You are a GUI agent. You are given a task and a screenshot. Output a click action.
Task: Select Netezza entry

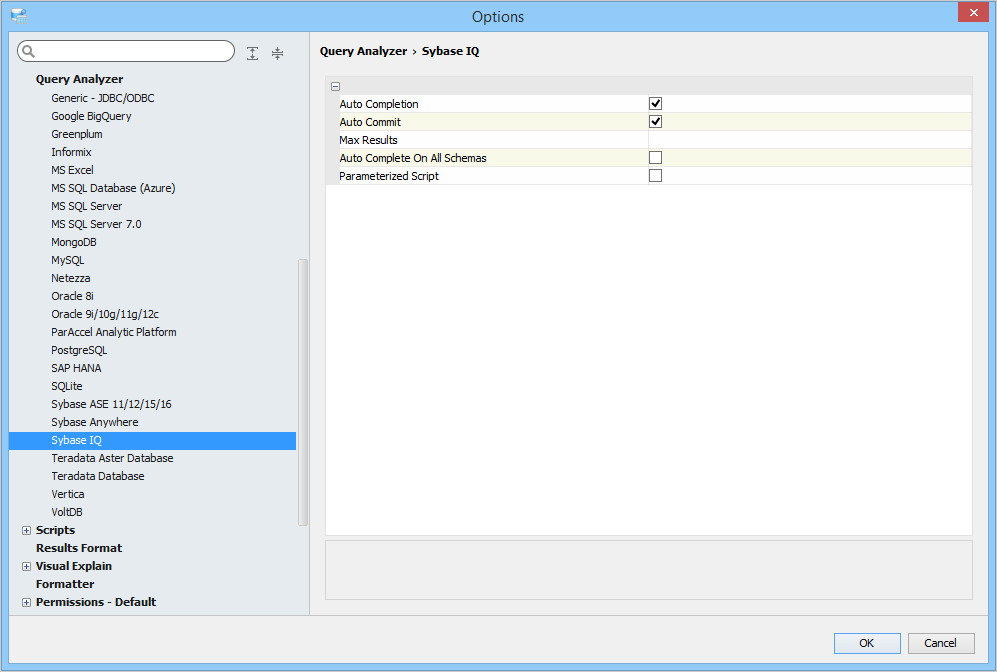(71, 278)
